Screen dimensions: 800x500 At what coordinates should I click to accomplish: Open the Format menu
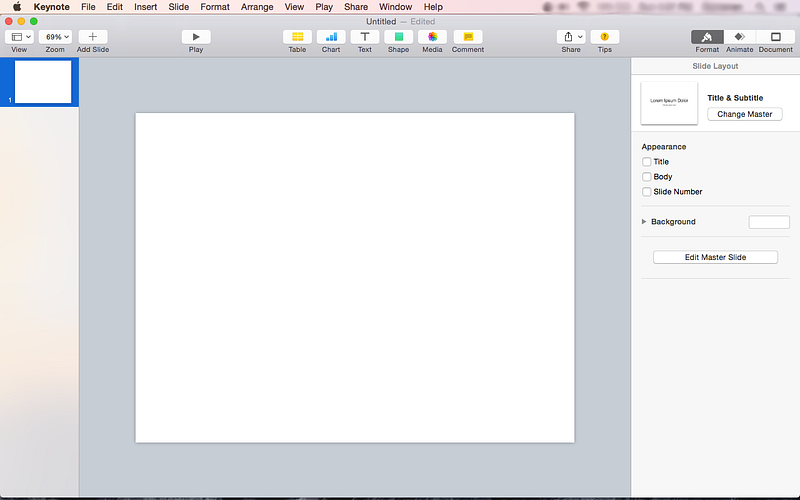click(215, 7)
